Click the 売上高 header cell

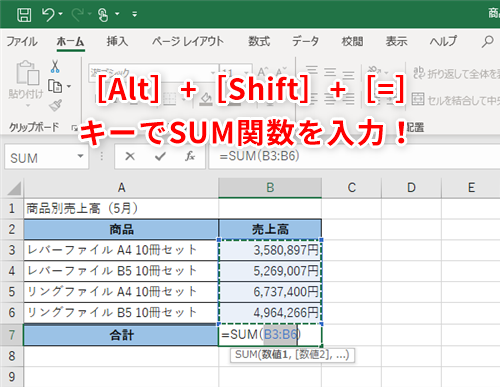[x=270, y=229]
